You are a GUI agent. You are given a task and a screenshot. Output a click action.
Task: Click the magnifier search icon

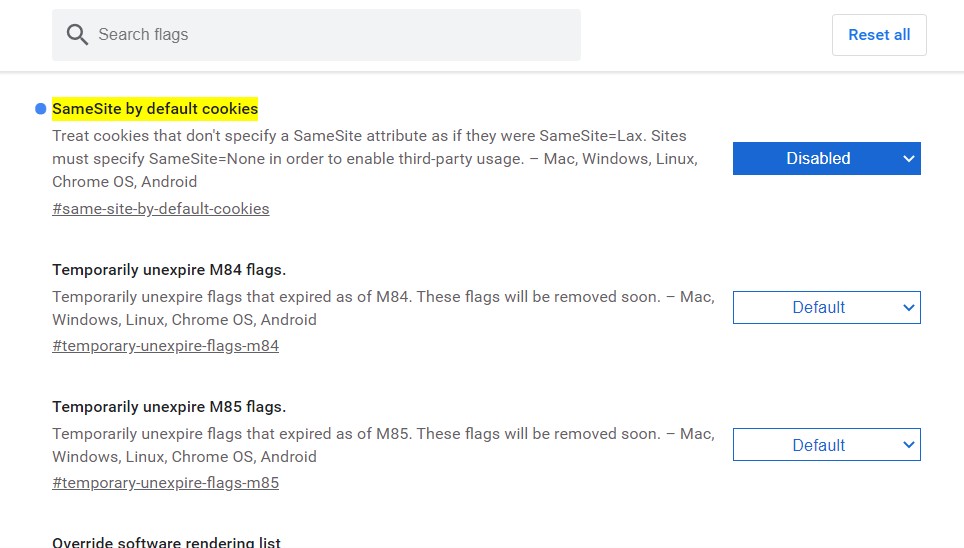pos(77,35)
